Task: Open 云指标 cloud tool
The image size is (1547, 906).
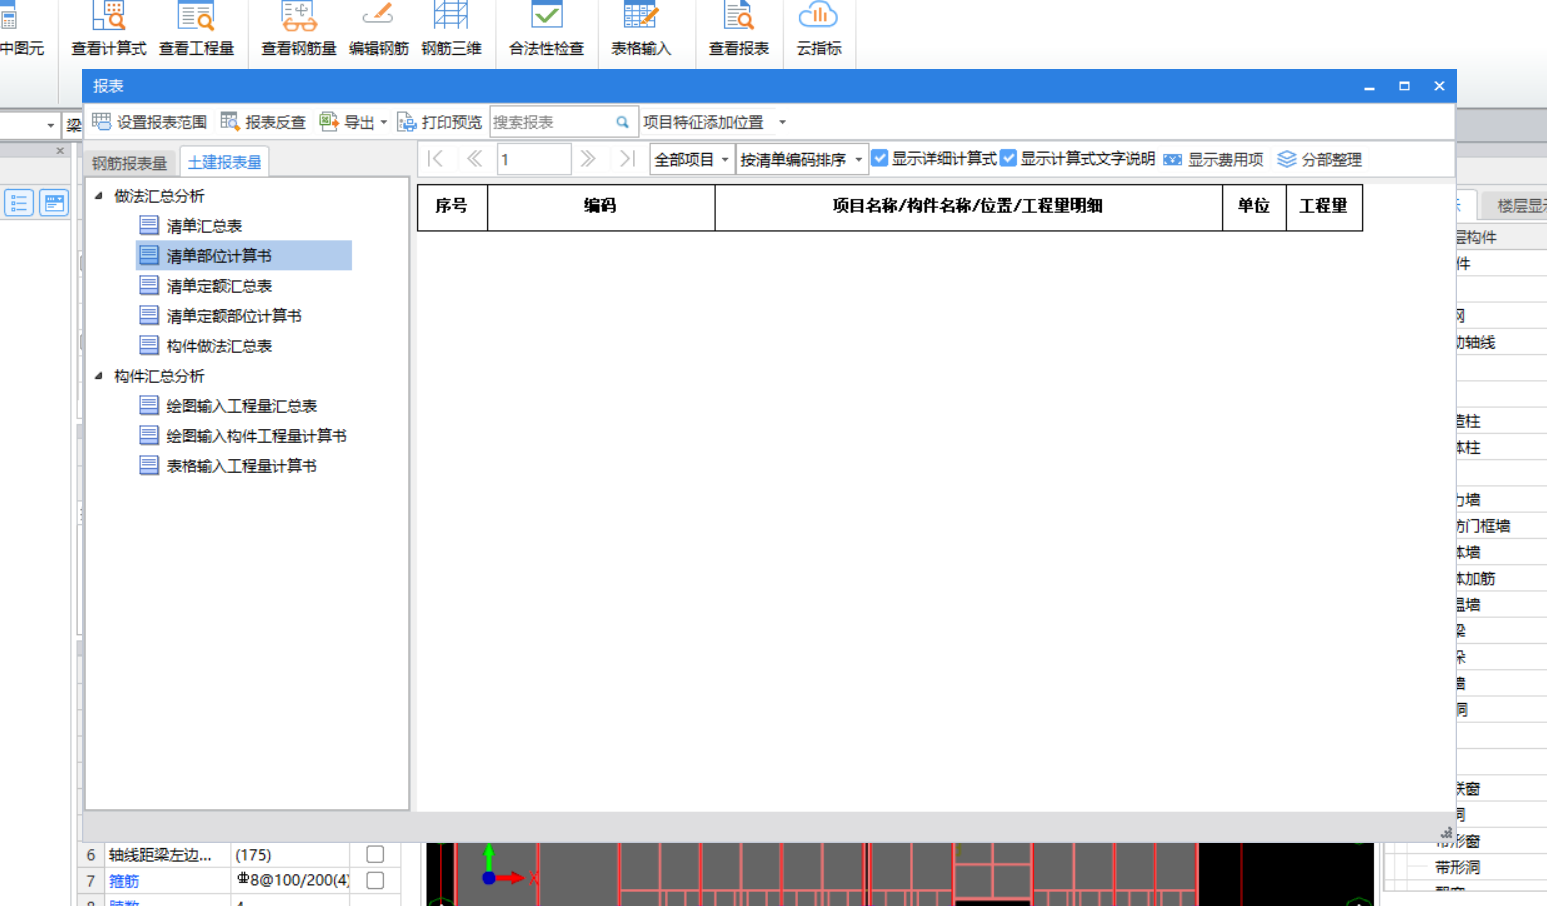Action: tap(818, 30)
